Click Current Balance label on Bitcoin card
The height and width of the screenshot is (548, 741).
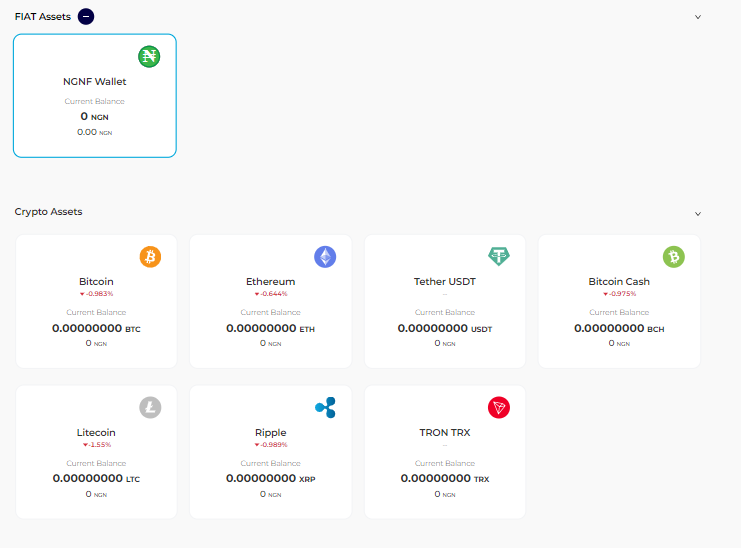(x=96, y=312)
